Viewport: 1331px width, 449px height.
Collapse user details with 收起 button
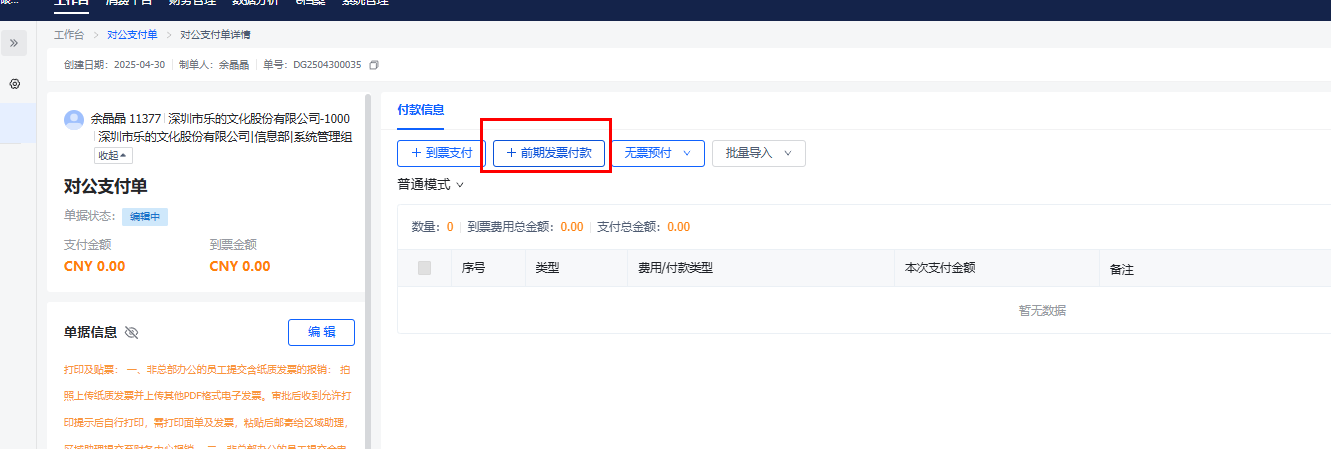click(x=113, y=155)
